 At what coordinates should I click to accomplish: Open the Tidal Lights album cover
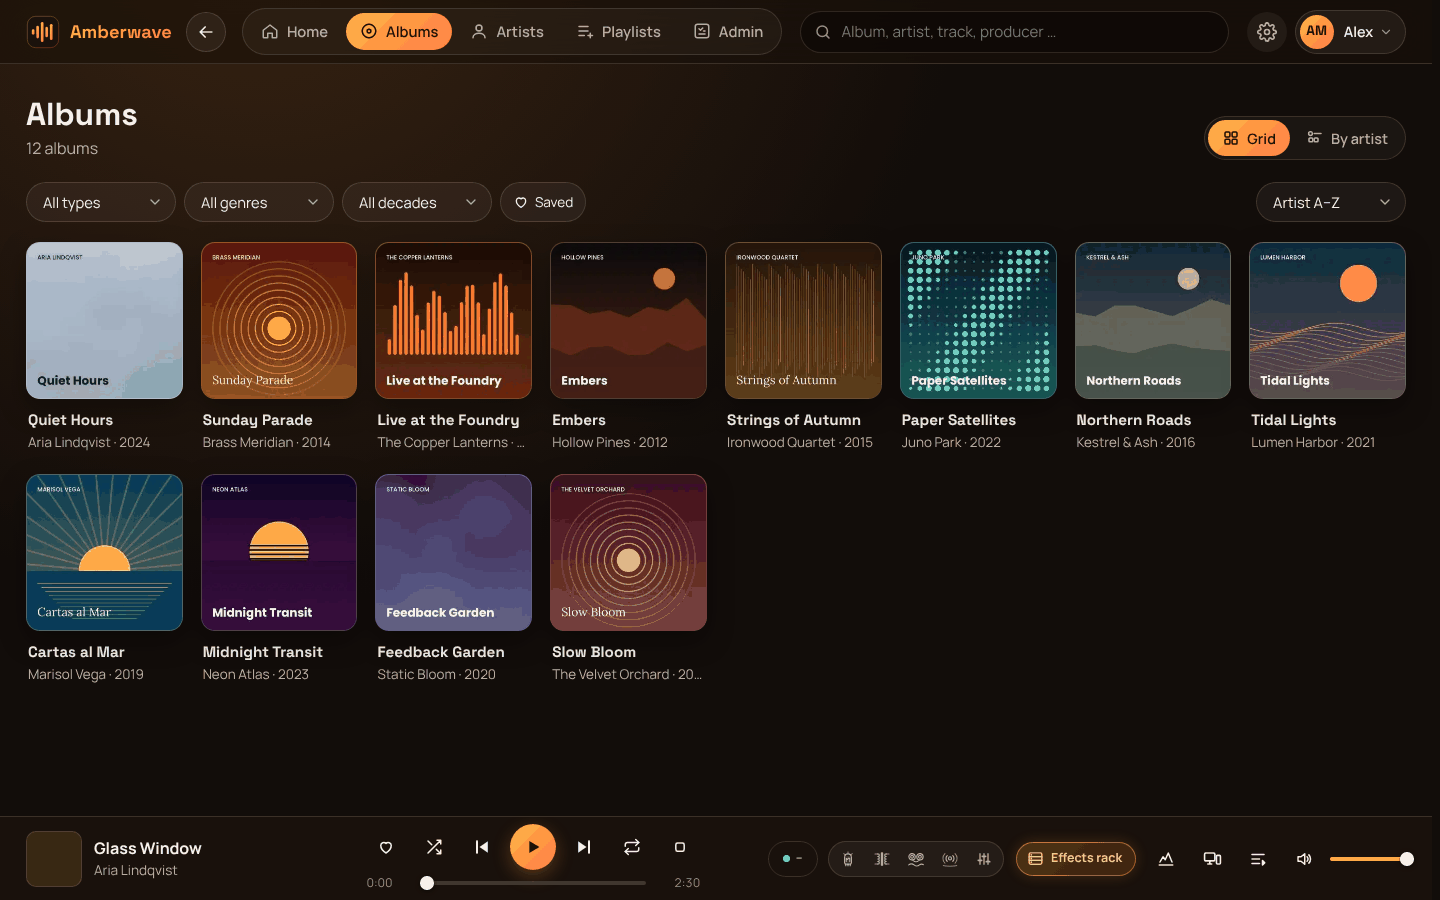(x=1327, y=320)
